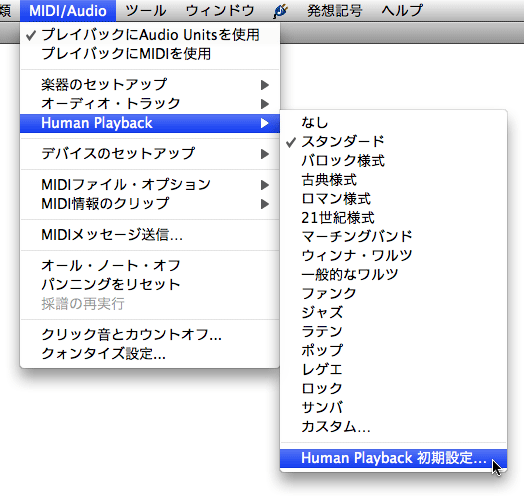Open Human Playback 初期設定 dialog
The image size is (524, 496).
(x=393, y=458)
